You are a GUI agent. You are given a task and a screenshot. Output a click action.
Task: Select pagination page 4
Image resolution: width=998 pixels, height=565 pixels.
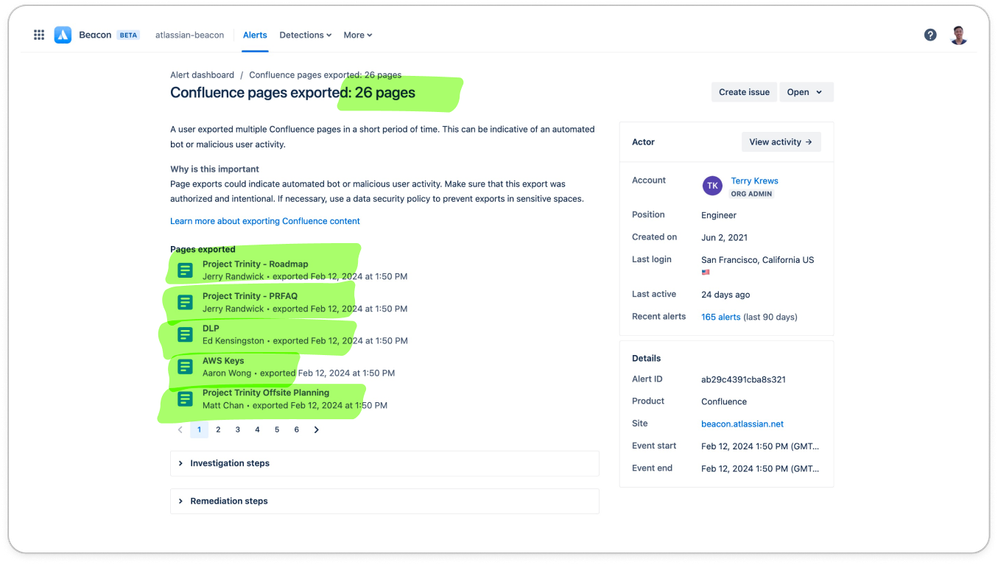click(257, 430)
